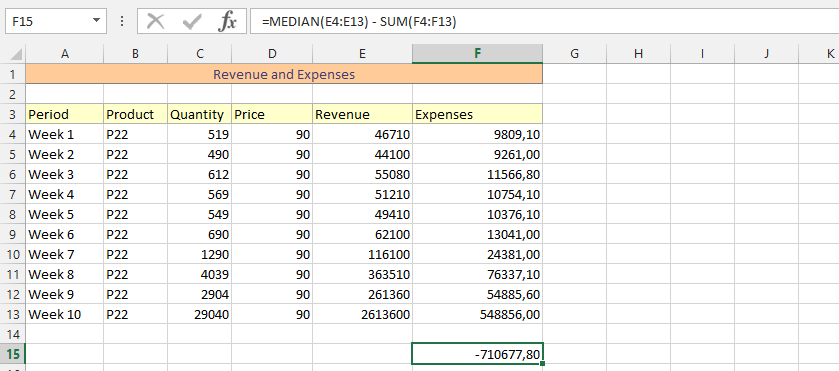
Task: Select the Week 6 price cell 90
Action: point(272,234)
